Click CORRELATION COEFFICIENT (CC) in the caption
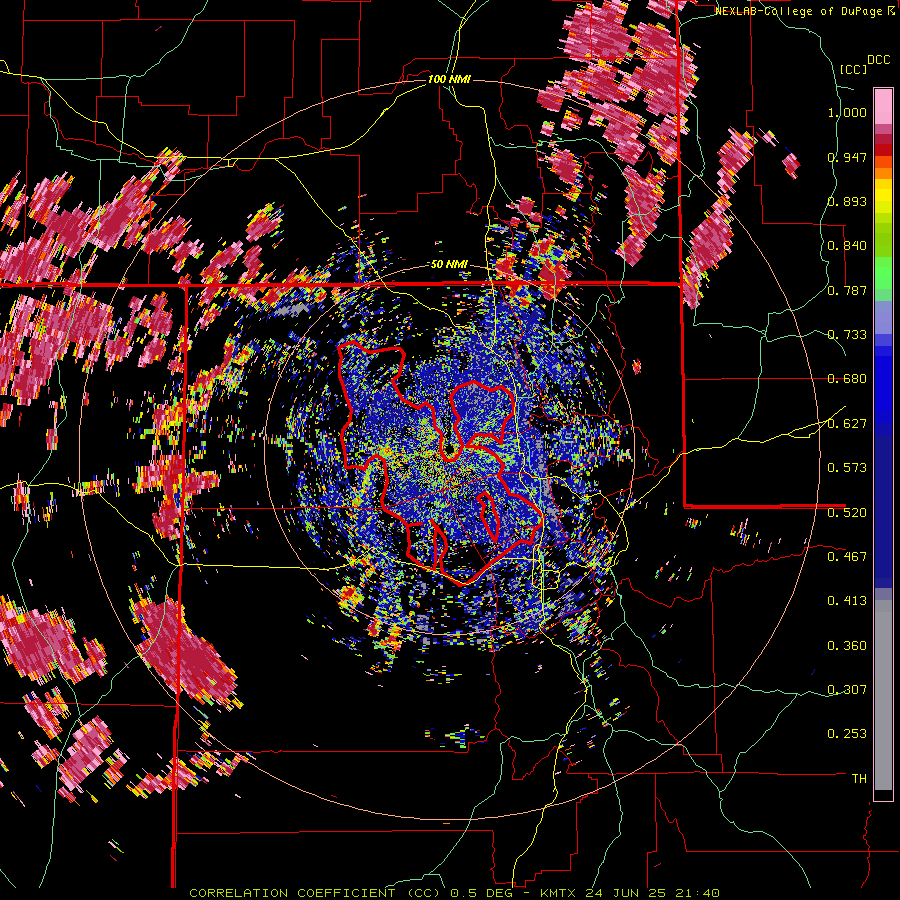This screenshot has width=900, height=900. click(315, 893)
